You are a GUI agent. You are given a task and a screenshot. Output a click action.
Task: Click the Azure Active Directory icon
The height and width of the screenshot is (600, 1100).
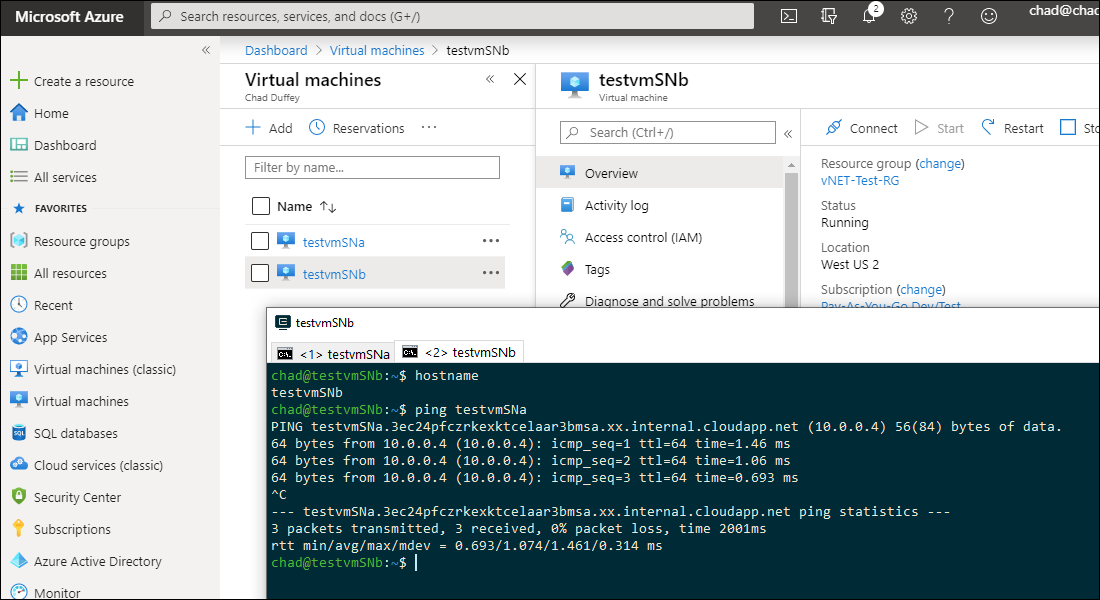pos(19,561)
